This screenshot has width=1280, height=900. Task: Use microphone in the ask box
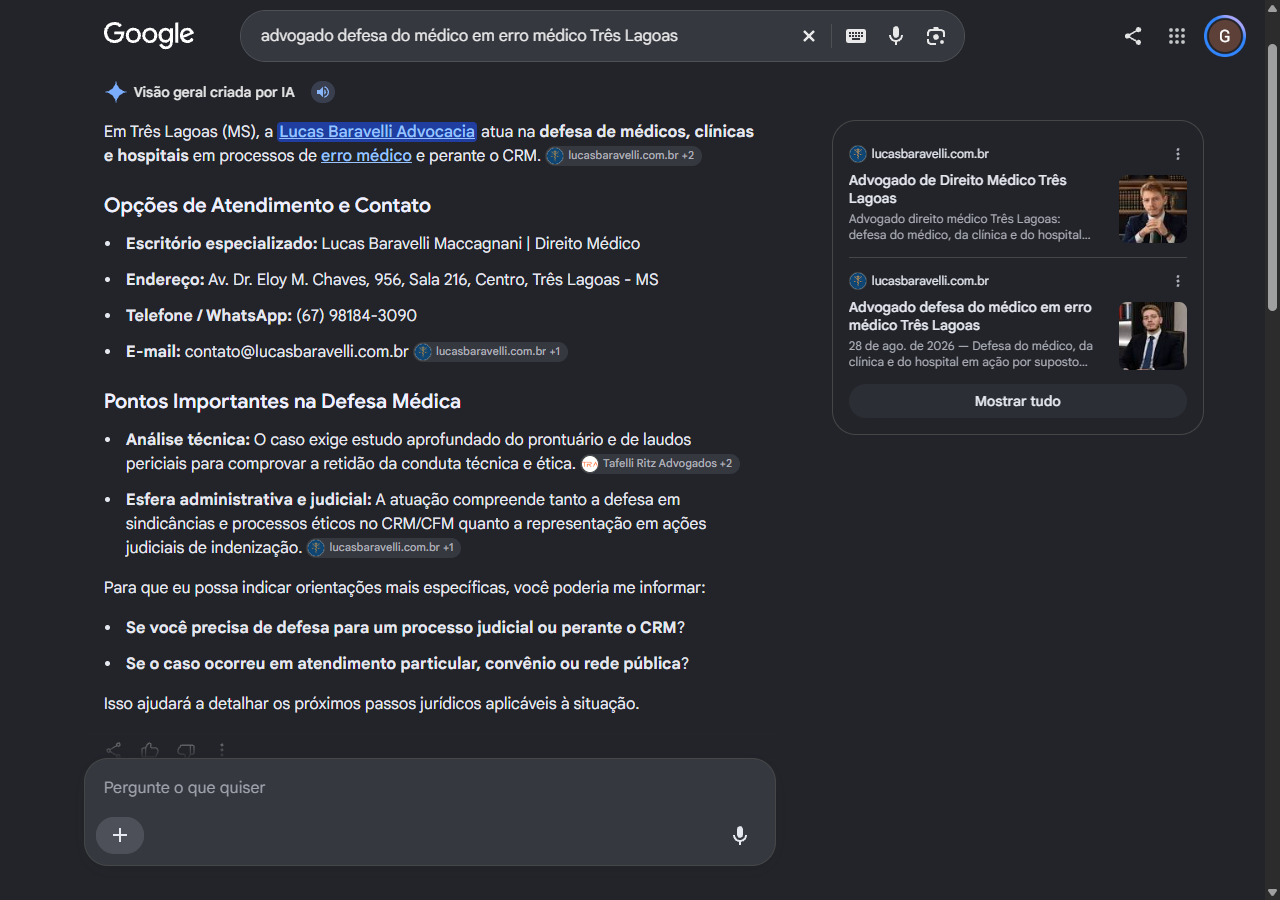(740, 835)
